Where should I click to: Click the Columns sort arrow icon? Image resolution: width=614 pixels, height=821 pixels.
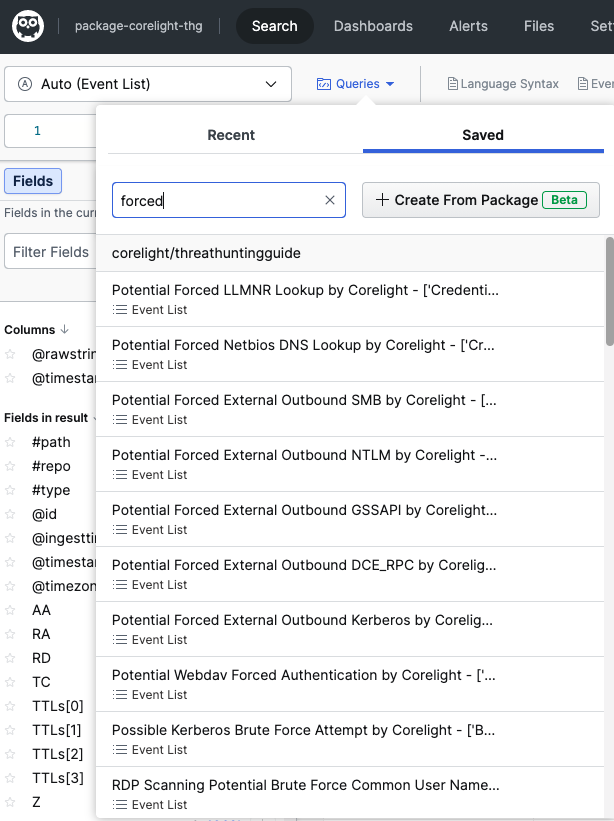(64, 329)
